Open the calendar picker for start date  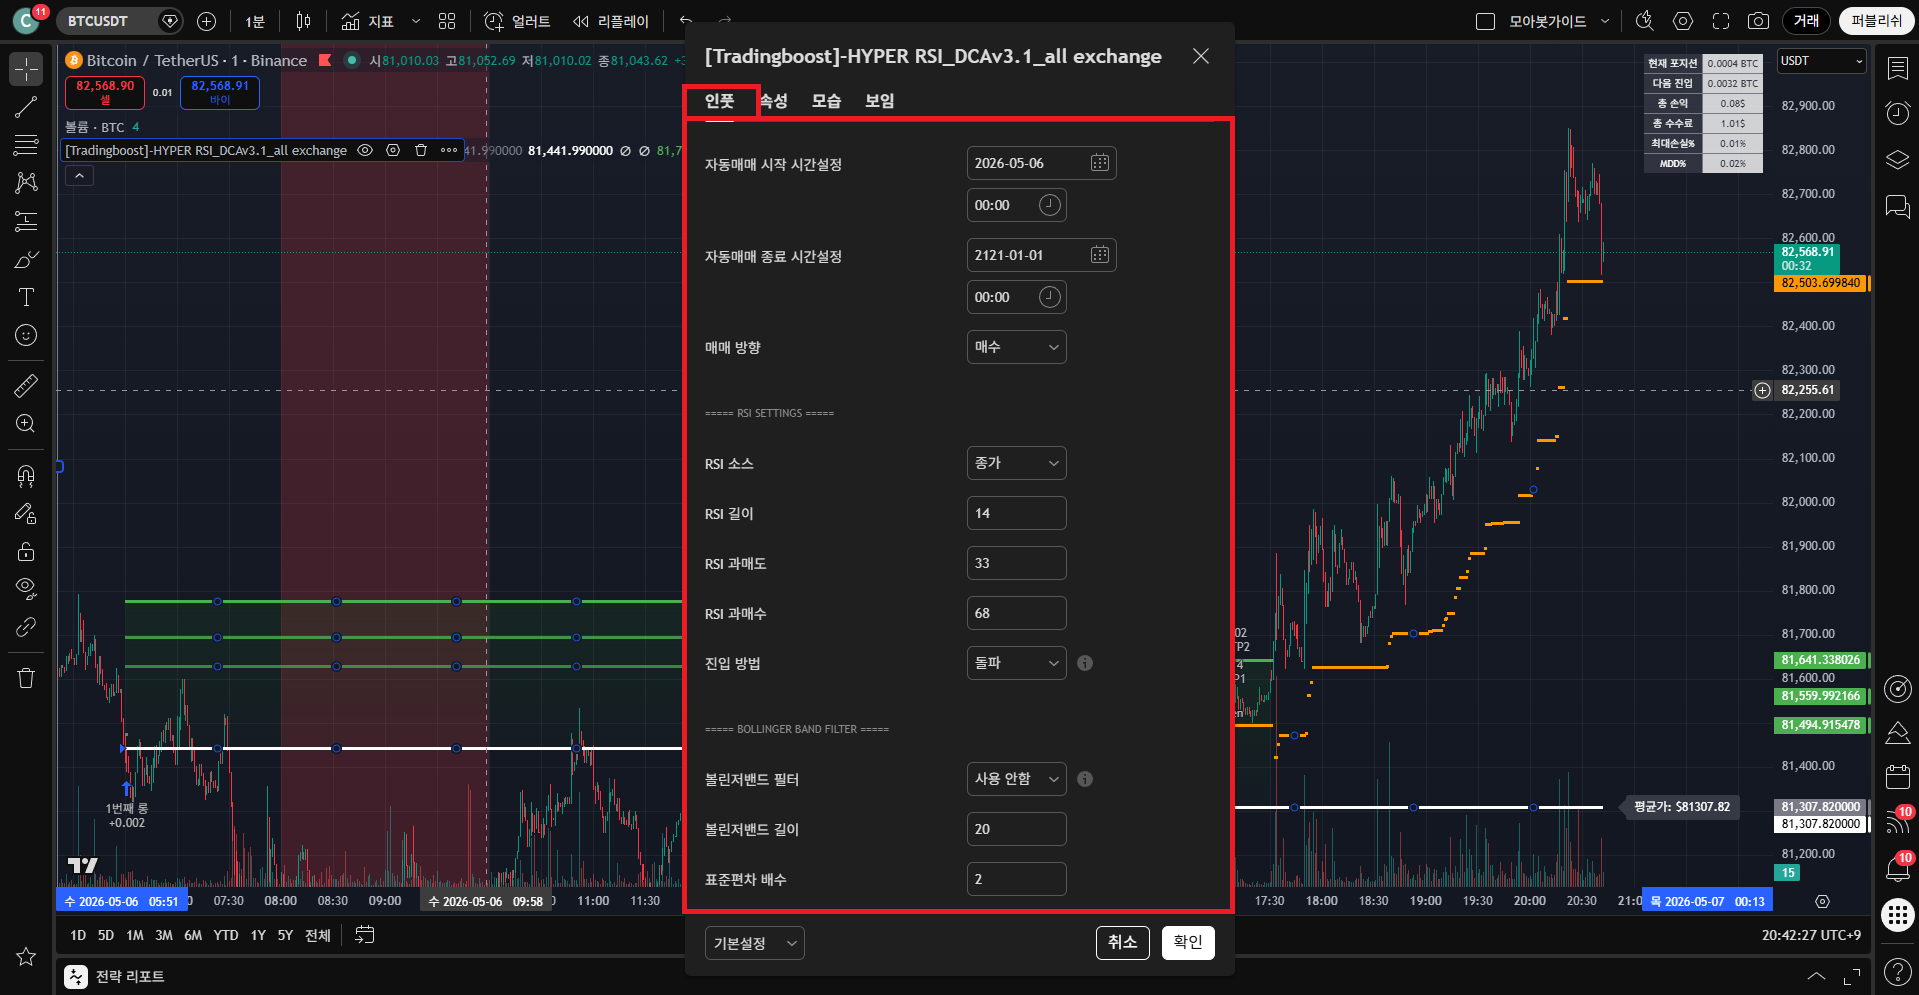coord(1099,163)
